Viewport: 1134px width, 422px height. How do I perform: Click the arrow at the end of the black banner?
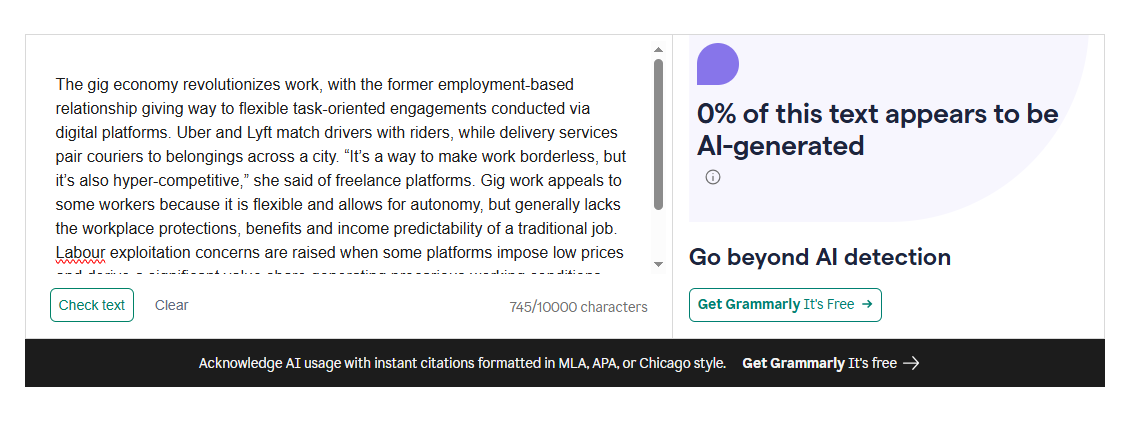pyautogui.click(x=911, y=363)
